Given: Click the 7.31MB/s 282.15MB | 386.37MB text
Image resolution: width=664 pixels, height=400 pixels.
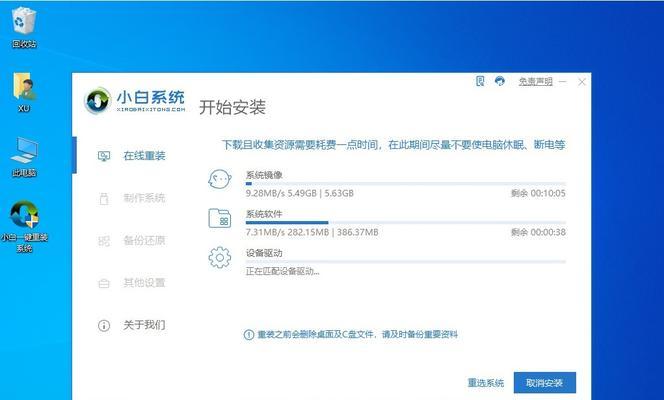Looking at the screenshot, I should (x=312, y=232).
